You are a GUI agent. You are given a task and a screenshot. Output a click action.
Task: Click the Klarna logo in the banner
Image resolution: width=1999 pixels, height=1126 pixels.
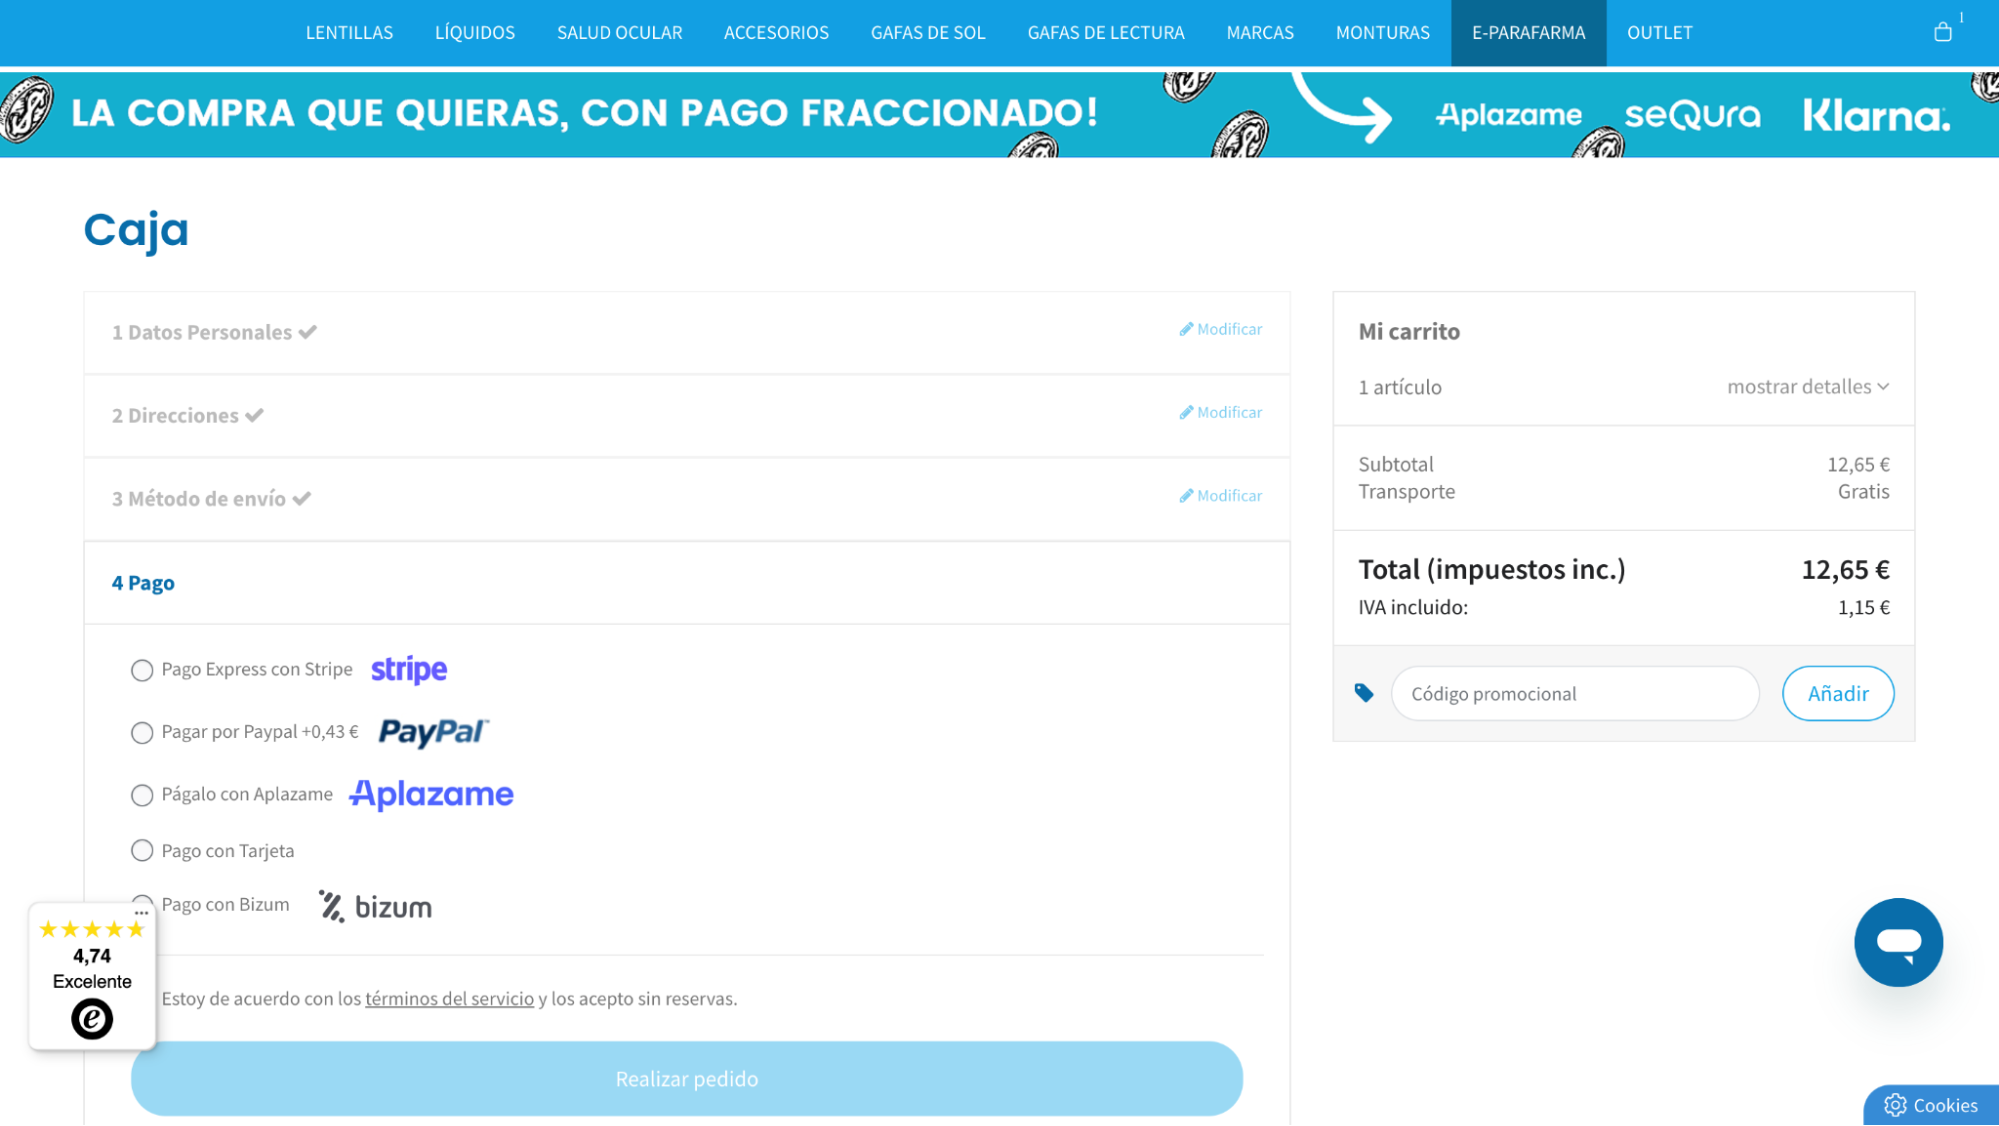click(x=1876, y=116)
